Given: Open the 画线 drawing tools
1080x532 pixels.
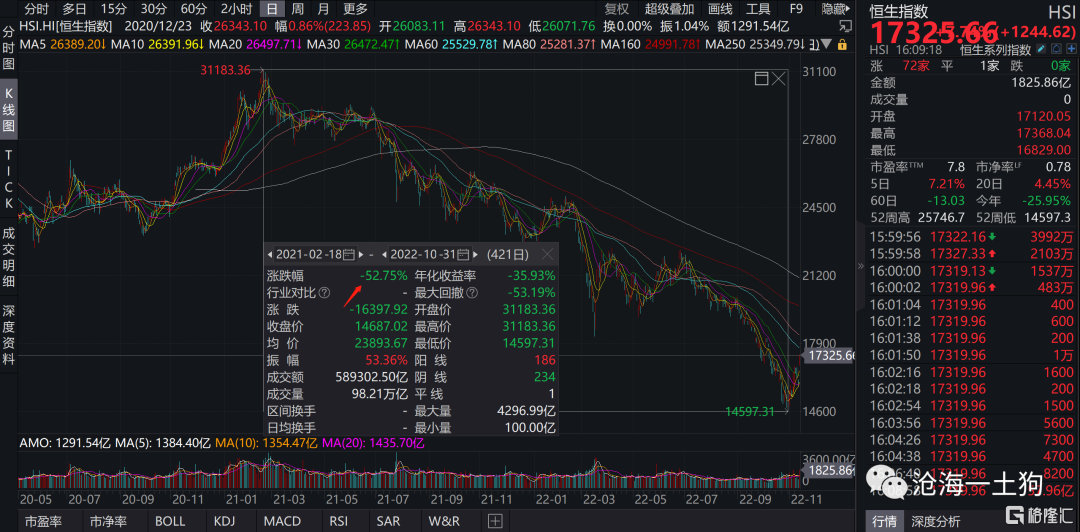Looking at the screenshot, I should [720, 9].
